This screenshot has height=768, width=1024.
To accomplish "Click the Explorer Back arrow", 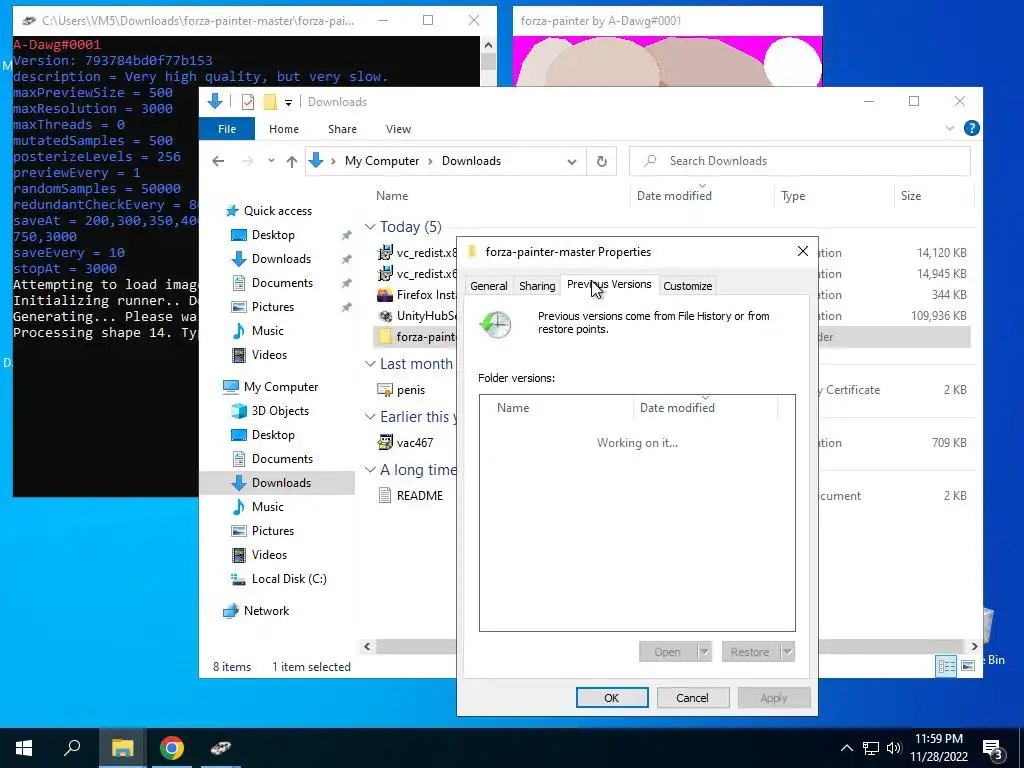I will [x=218, y=161].
